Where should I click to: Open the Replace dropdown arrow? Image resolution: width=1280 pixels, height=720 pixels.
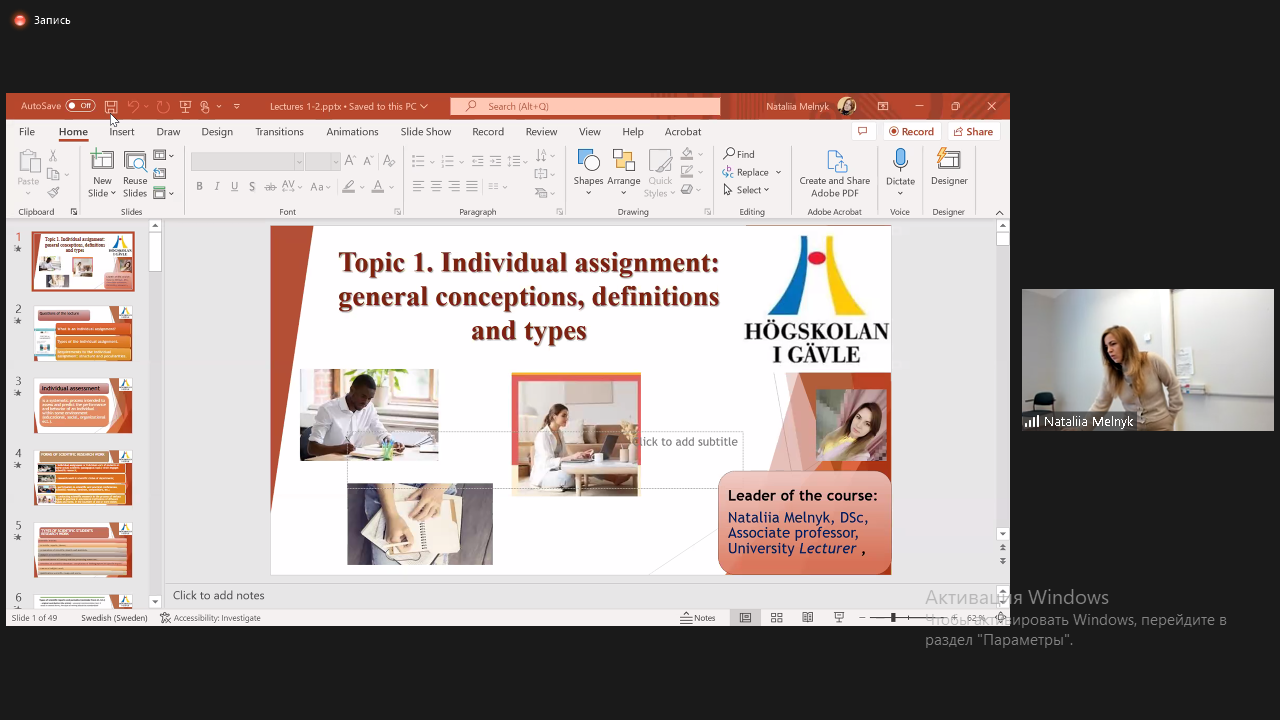click(x=779, y=172)
